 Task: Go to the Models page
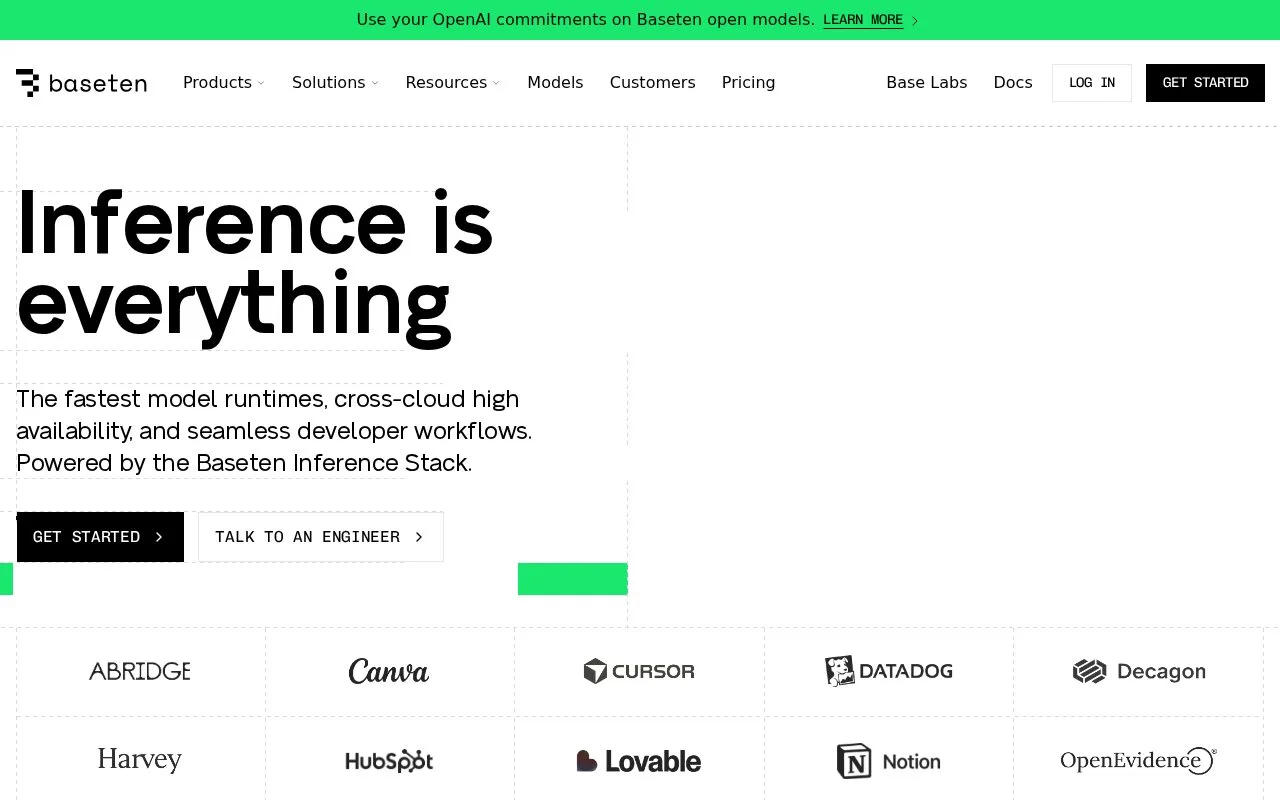coord(555,83)
